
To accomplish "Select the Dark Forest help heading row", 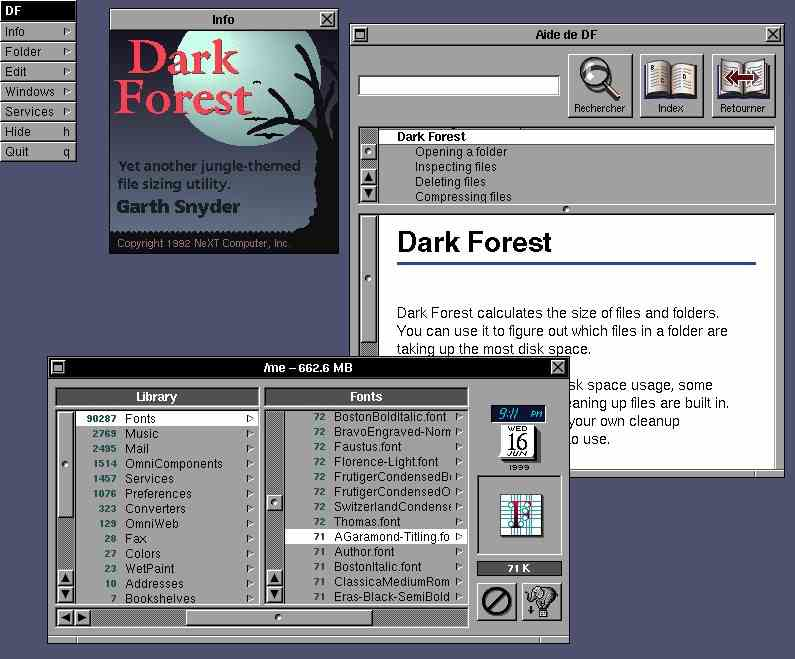I will pos(576,136).
